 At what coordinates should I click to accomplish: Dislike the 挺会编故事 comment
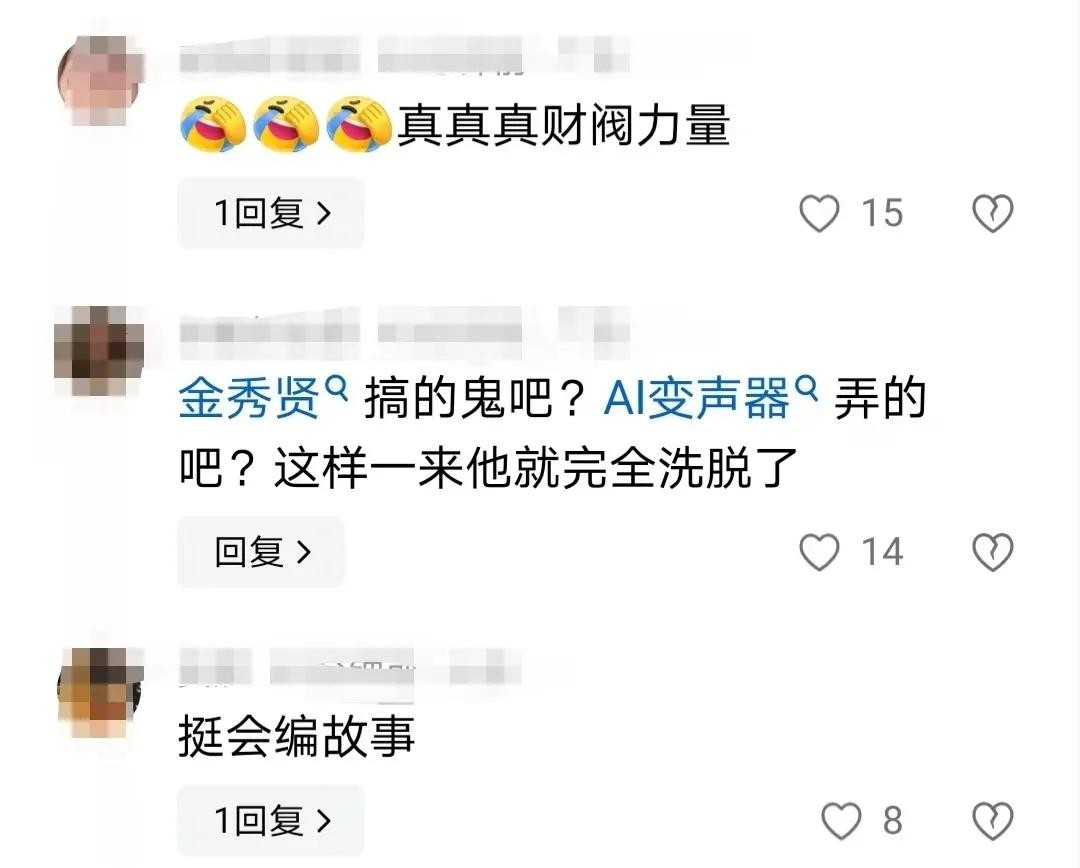pyautogui.click(x=993, y=820)
